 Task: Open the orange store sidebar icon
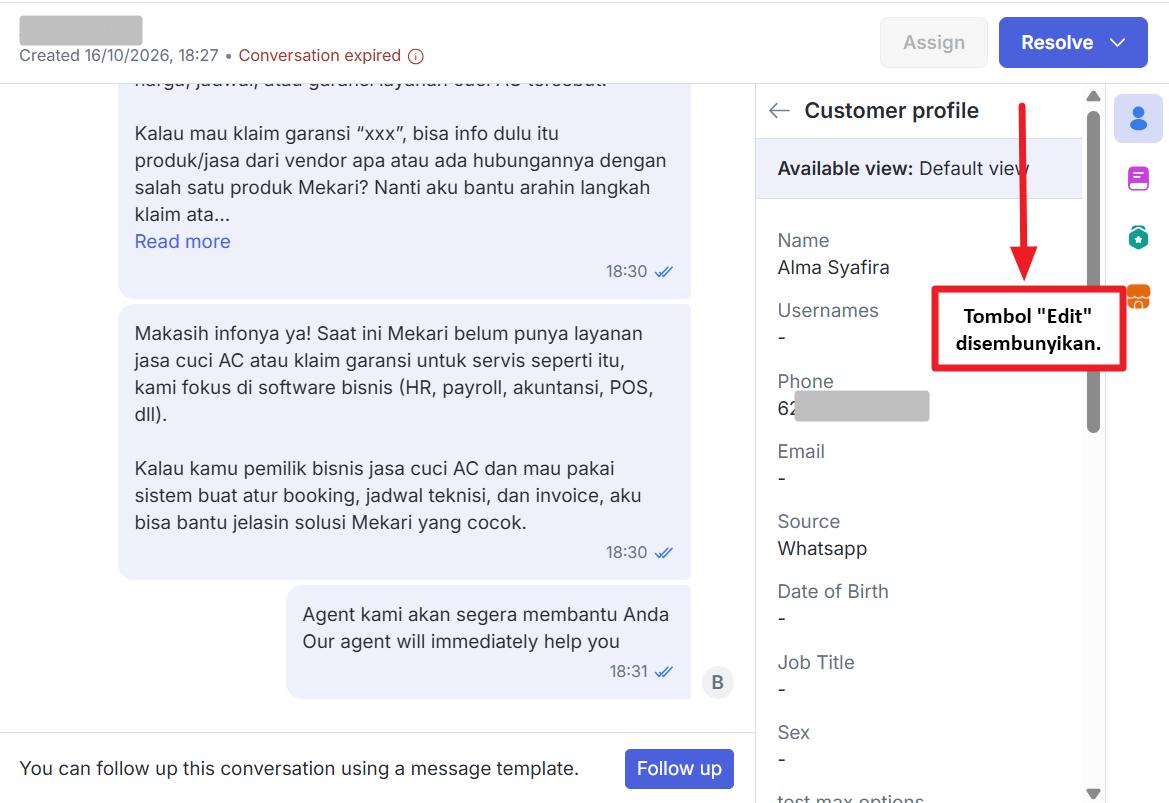(x=1138, y=296)
